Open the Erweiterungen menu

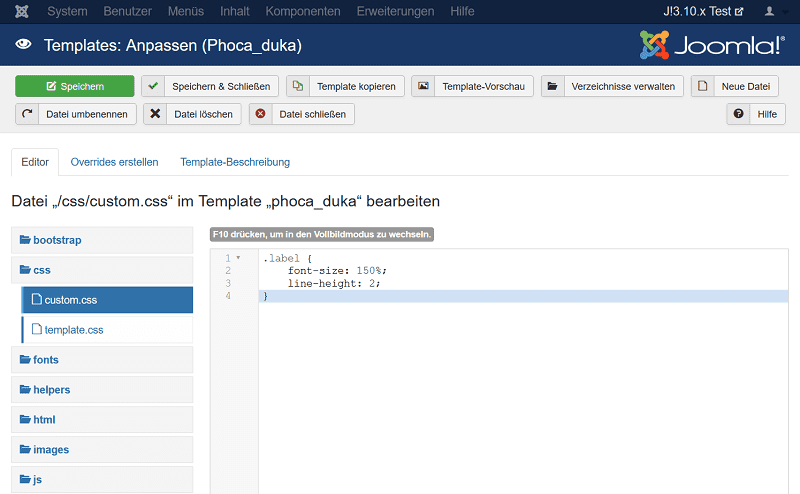click(x=395, y=11)
